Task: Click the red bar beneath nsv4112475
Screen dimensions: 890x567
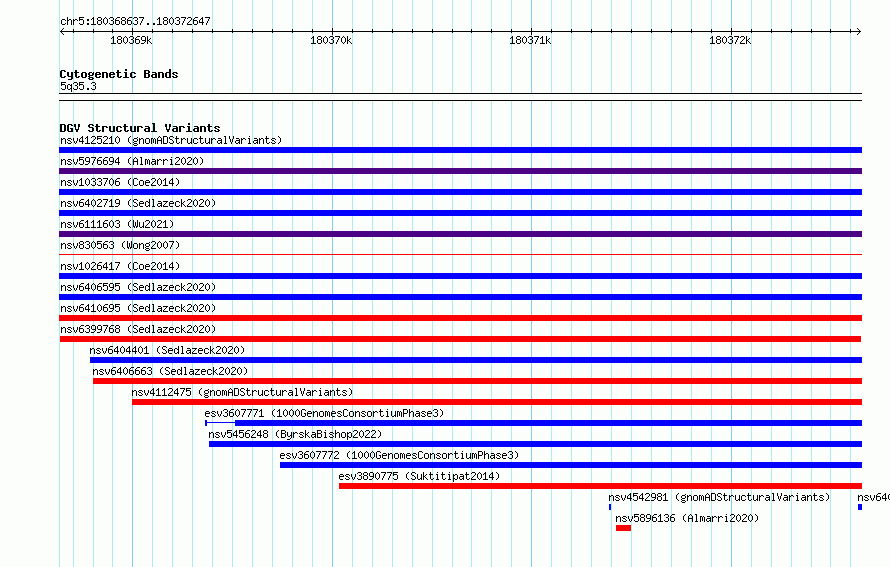Action: [497, 402]
